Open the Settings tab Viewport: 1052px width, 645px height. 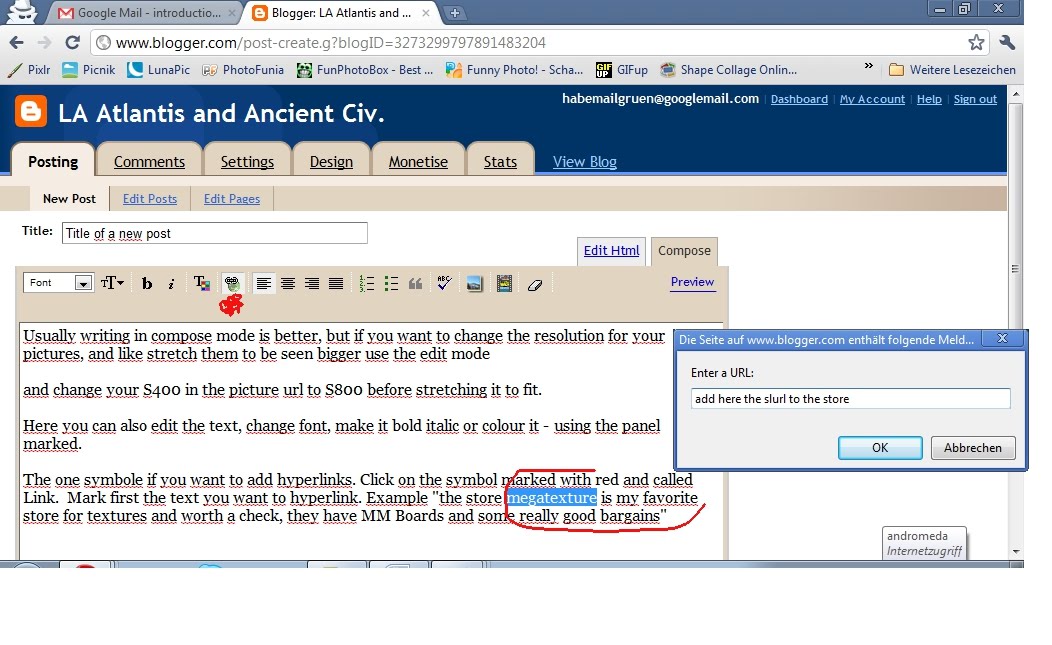[x=247, y=161]
